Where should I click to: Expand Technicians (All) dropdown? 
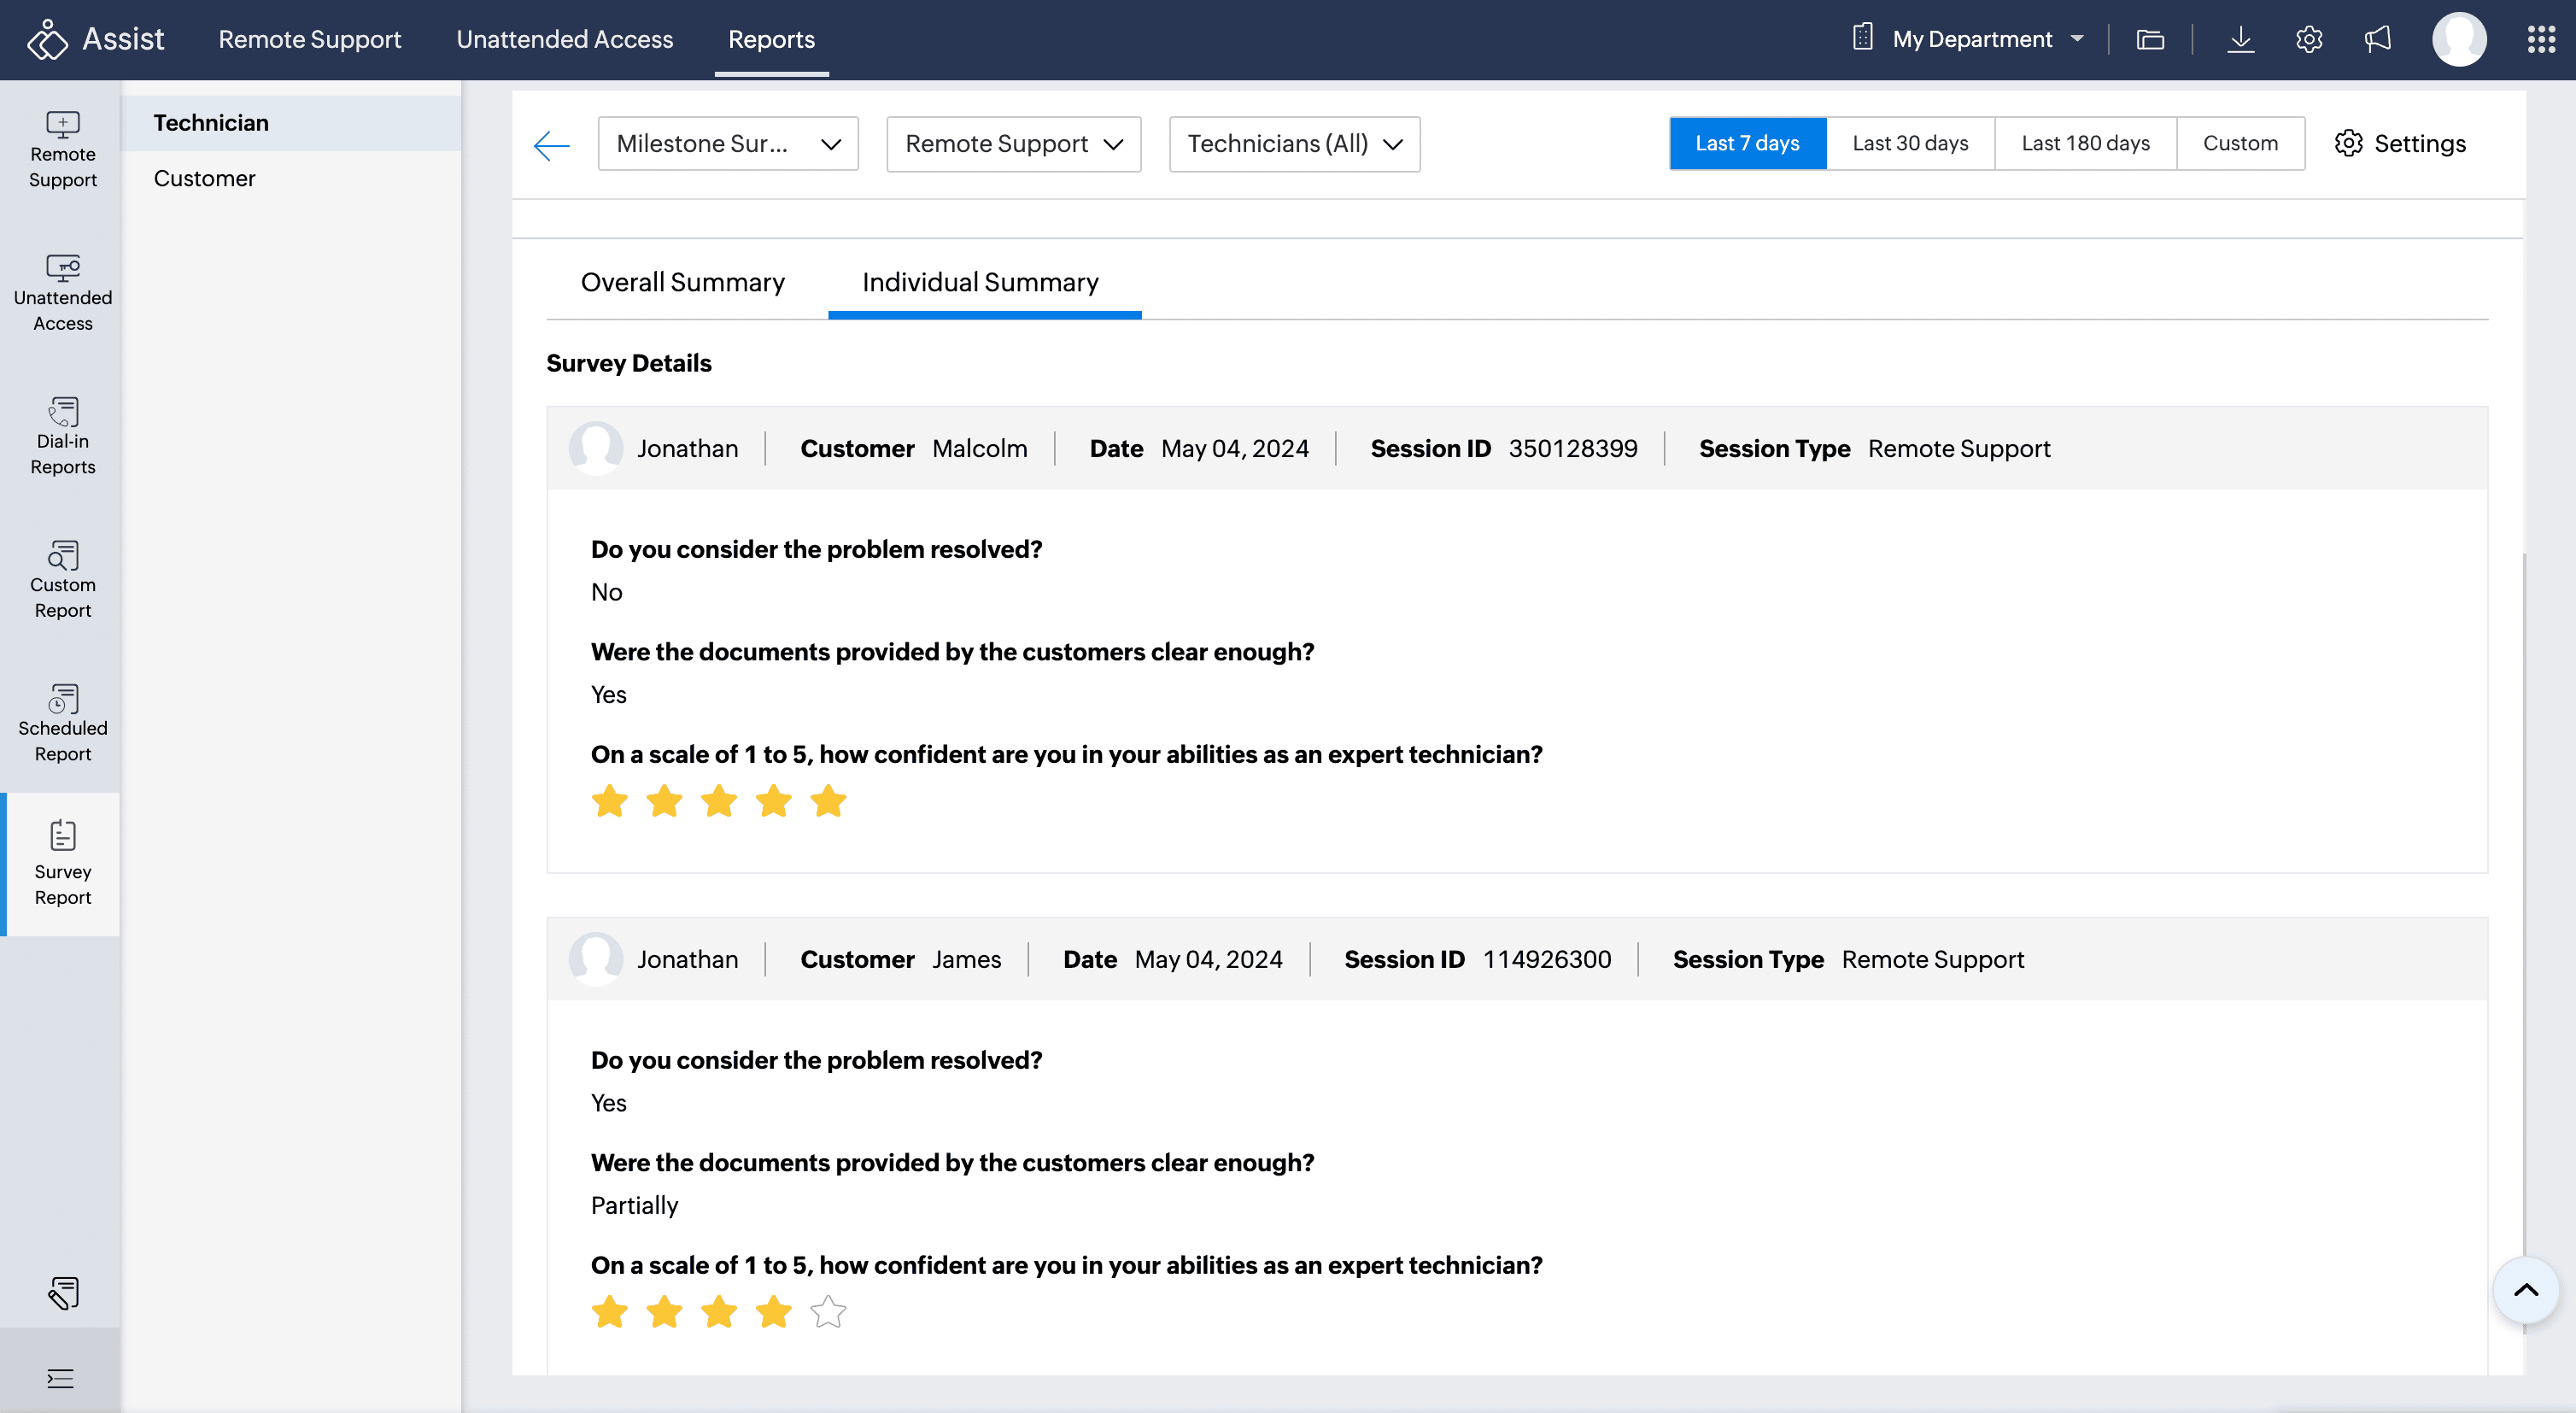1293,144
